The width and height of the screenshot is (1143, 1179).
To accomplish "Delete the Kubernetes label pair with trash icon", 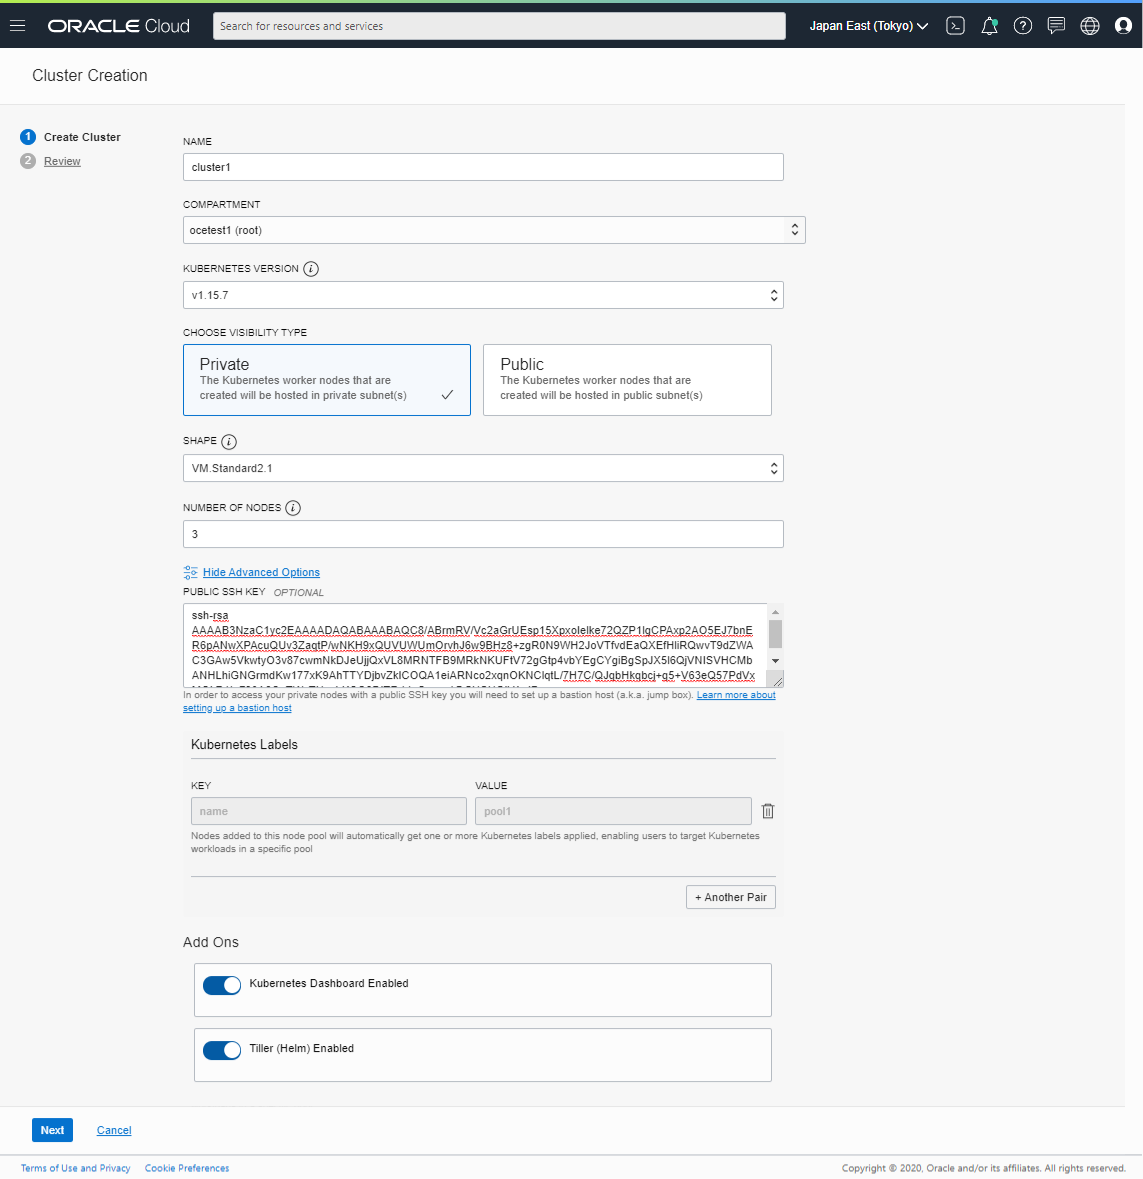I will 767,811.
